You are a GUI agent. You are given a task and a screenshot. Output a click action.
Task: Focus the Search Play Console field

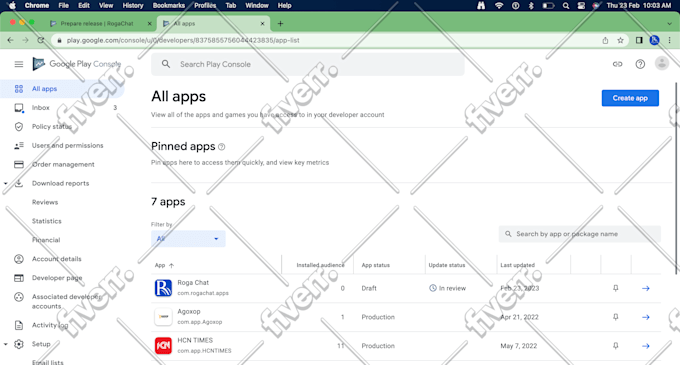[307, 64]
